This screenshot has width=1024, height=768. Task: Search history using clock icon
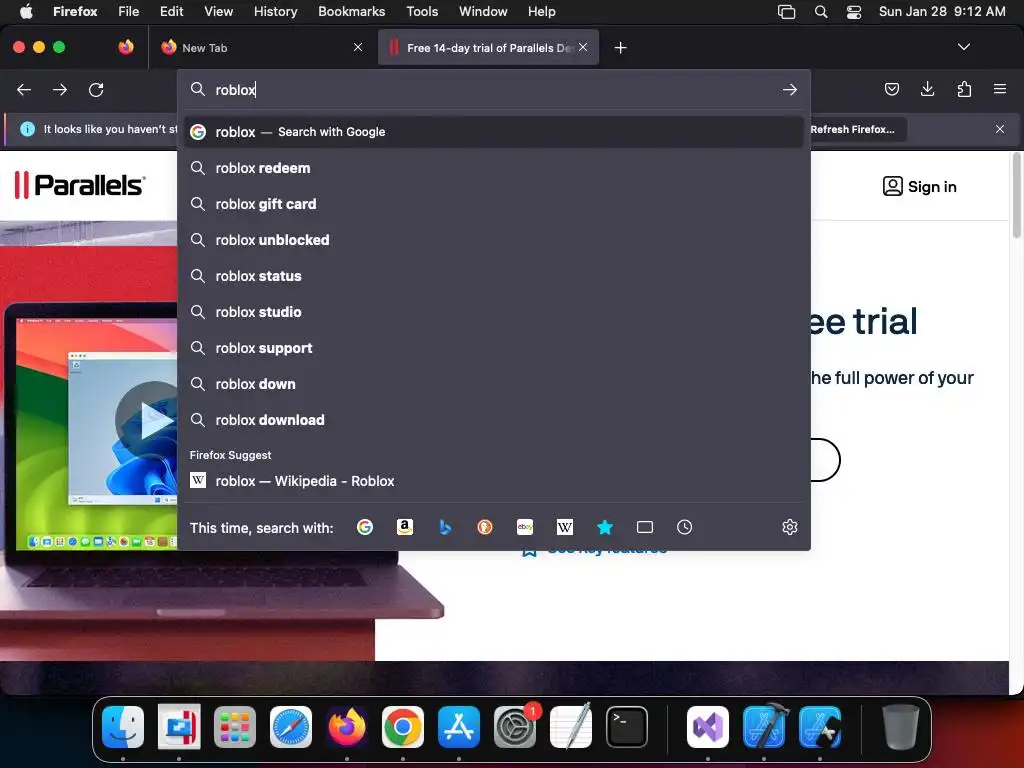click(x=684, y=527)
